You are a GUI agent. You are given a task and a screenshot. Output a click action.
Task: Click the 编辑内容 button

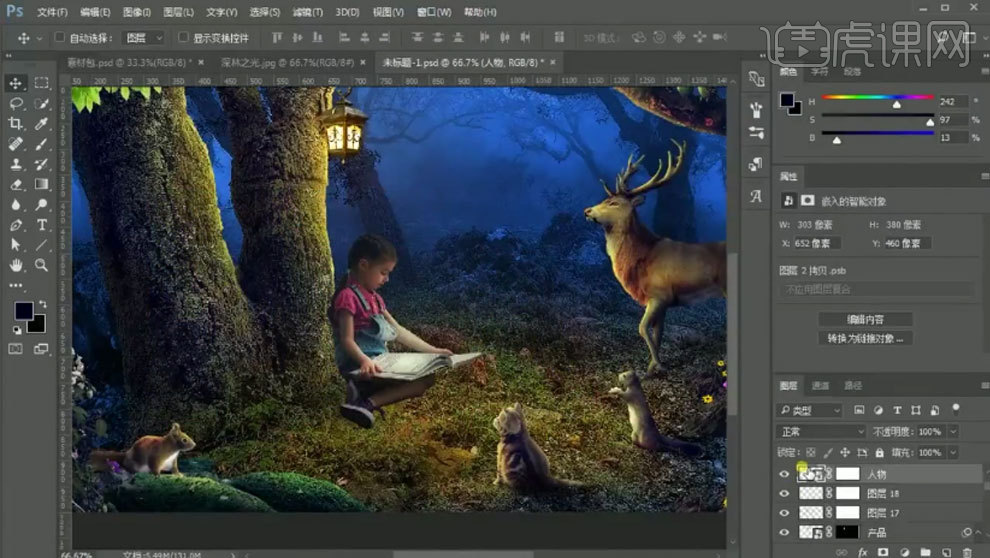coord(865,319)
